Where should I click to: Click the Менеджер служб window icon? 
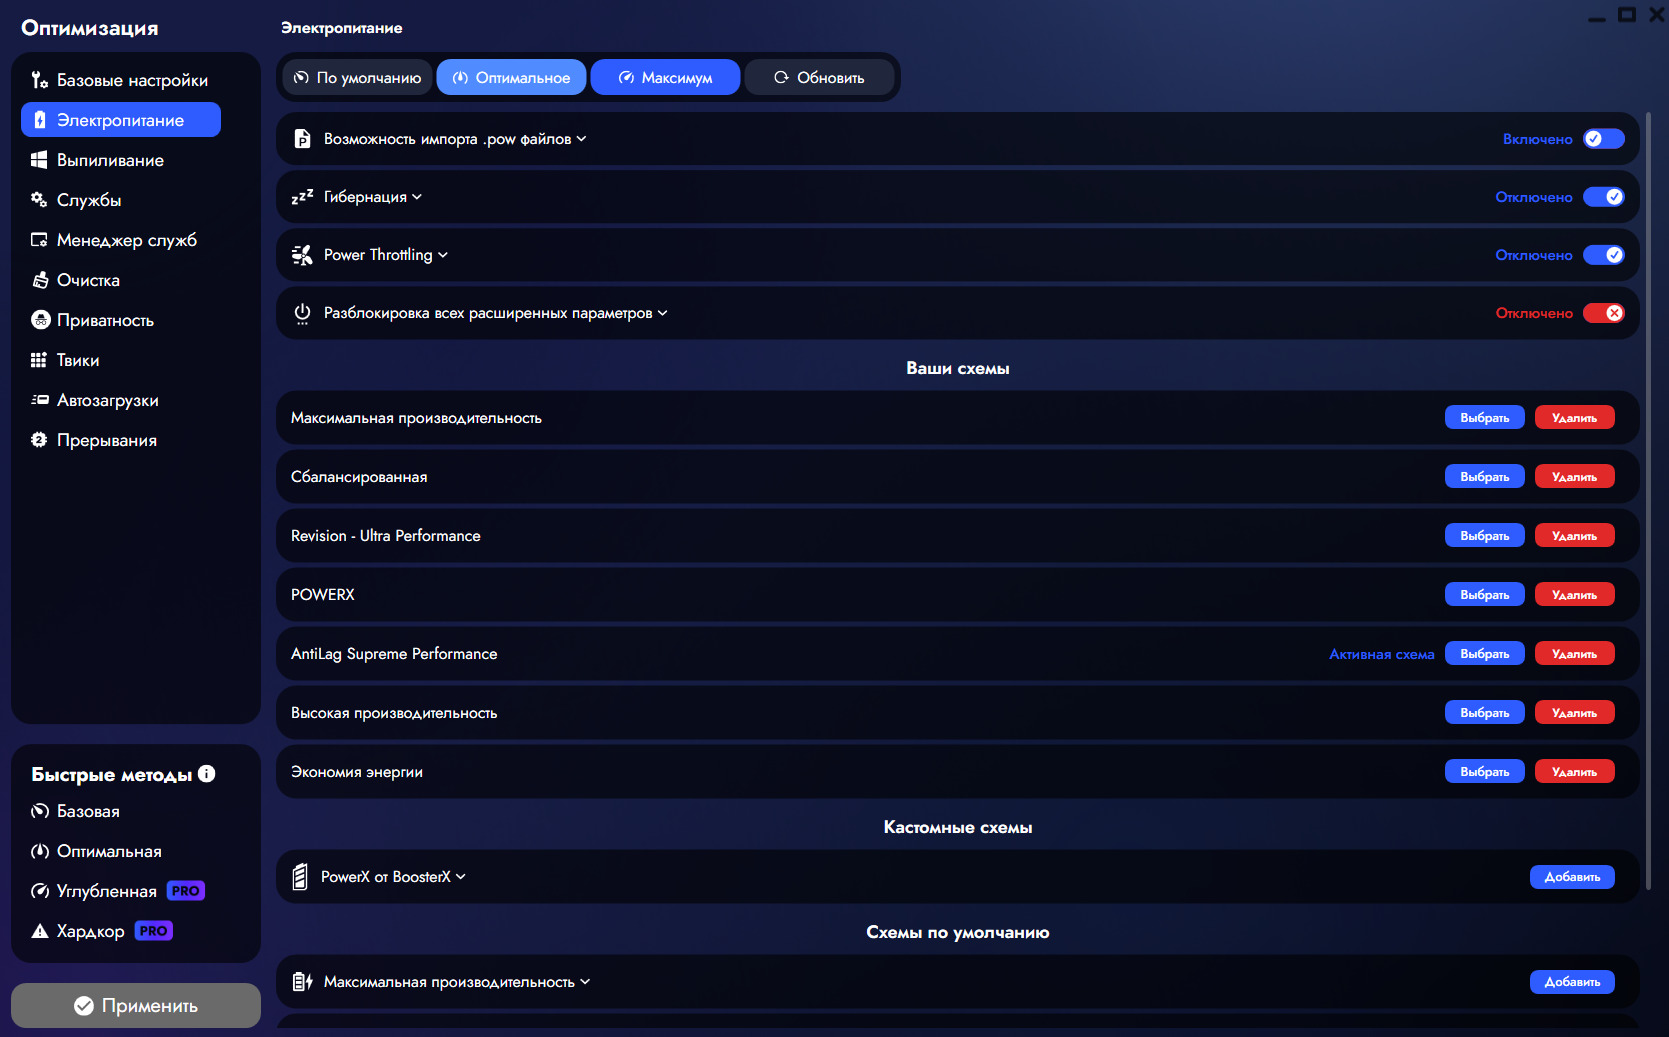(x=39, y=240)
